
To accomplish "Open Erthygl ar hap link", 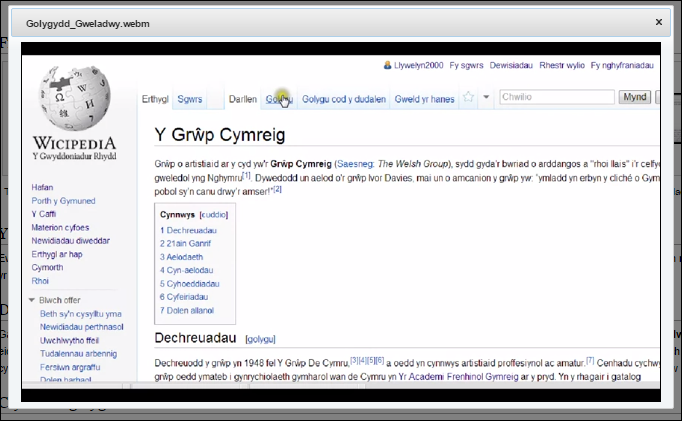I will coord(57,254).
